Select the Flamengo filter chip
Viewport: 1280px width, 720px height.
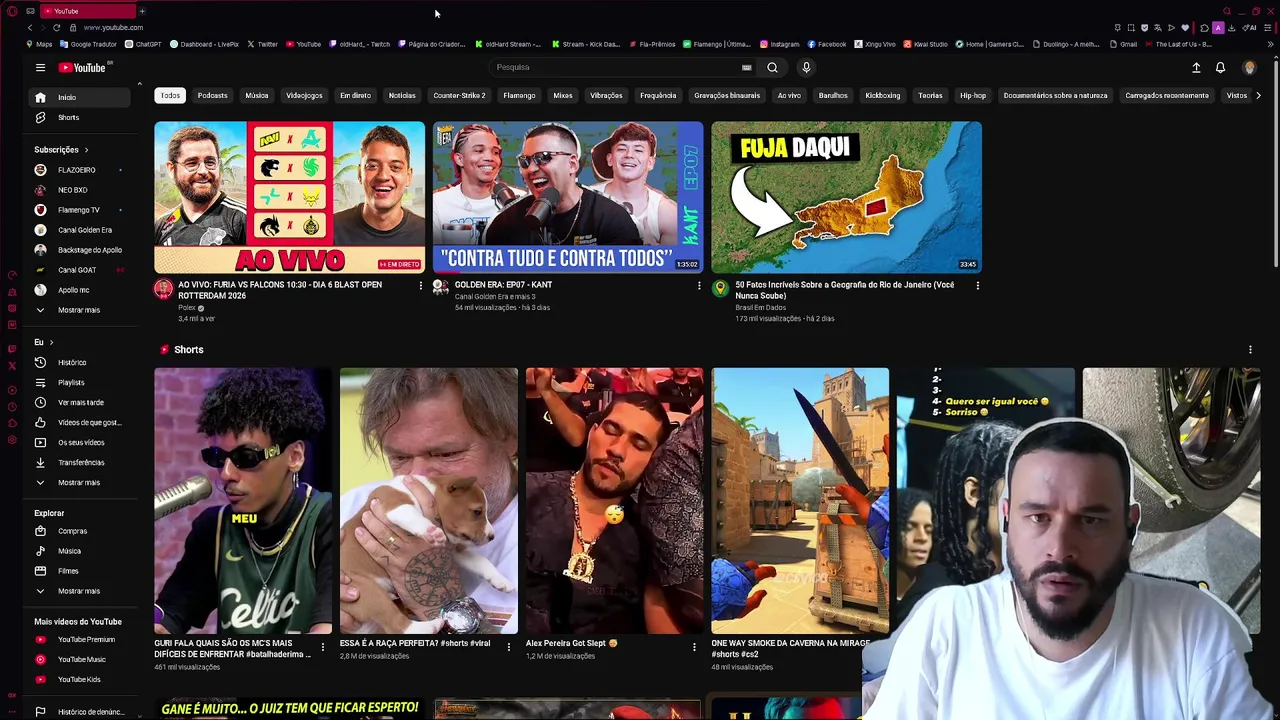[519, 95]
